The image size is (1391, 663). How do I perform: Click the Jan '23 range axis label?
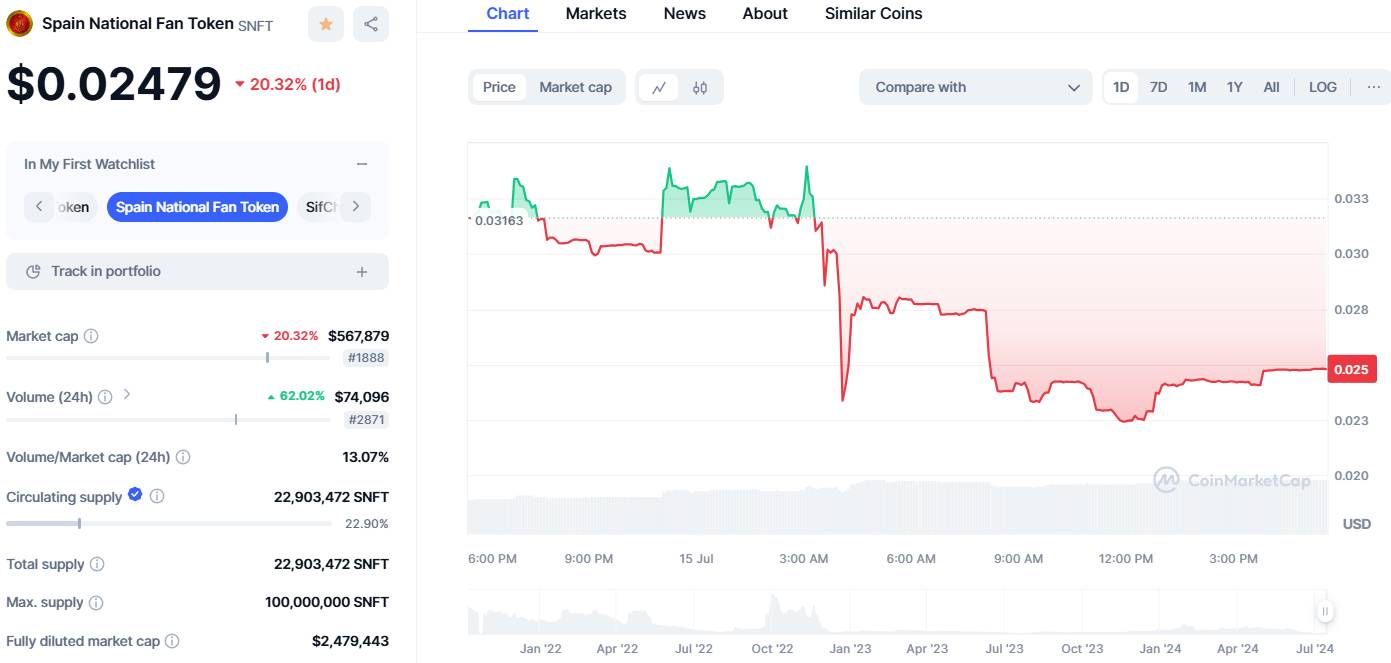[x=850, y=648]
